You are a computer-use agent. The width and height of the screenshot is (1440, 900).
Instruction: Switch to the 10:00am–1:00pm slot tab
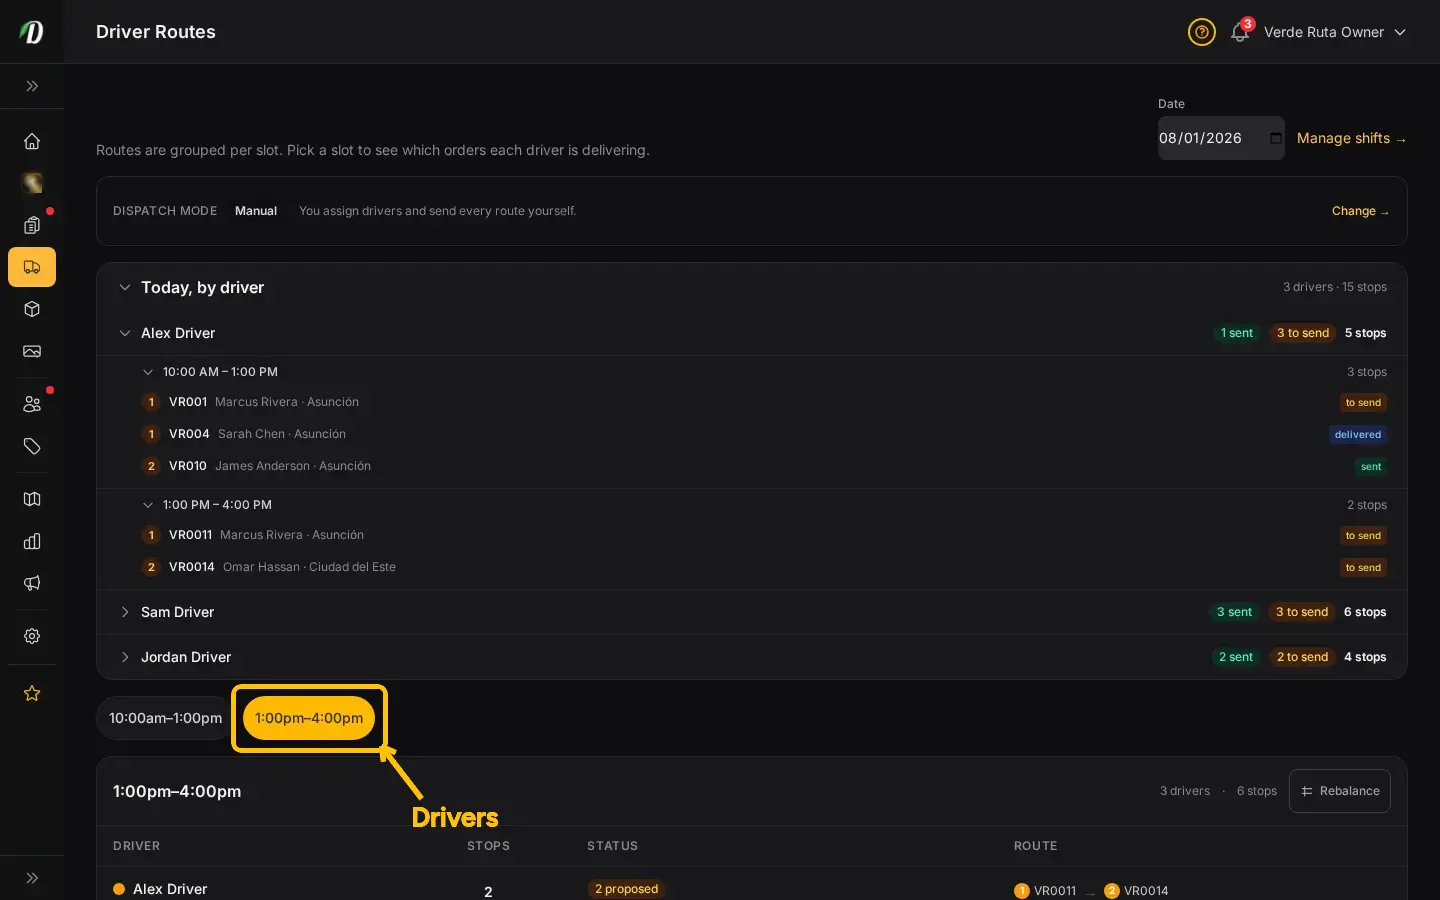coord(165,718)
